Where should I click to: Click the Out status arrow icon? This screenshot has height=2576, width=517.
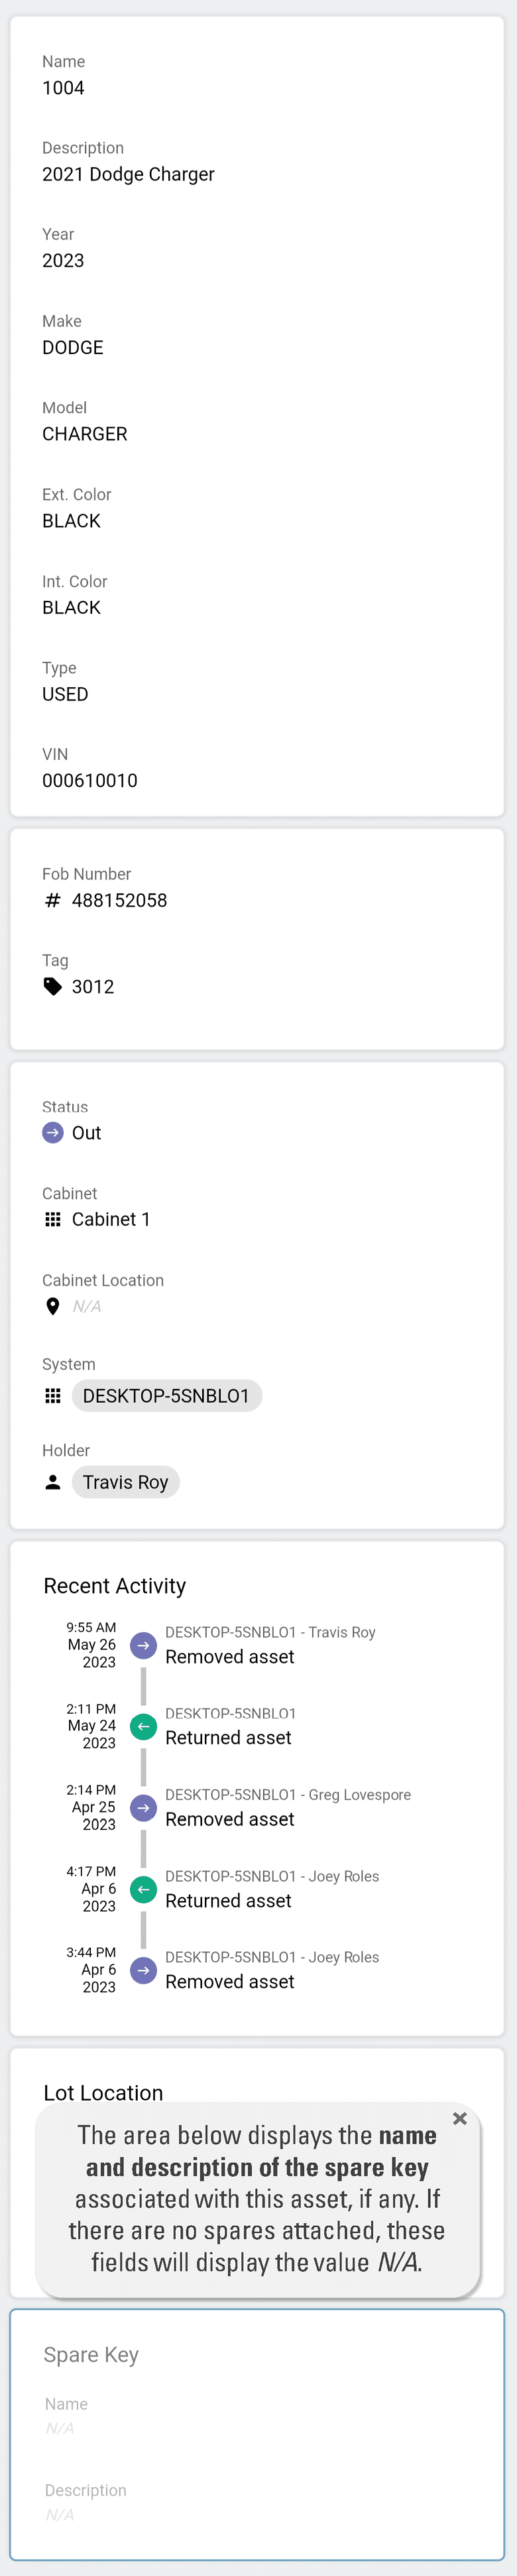pos(52,1133)
